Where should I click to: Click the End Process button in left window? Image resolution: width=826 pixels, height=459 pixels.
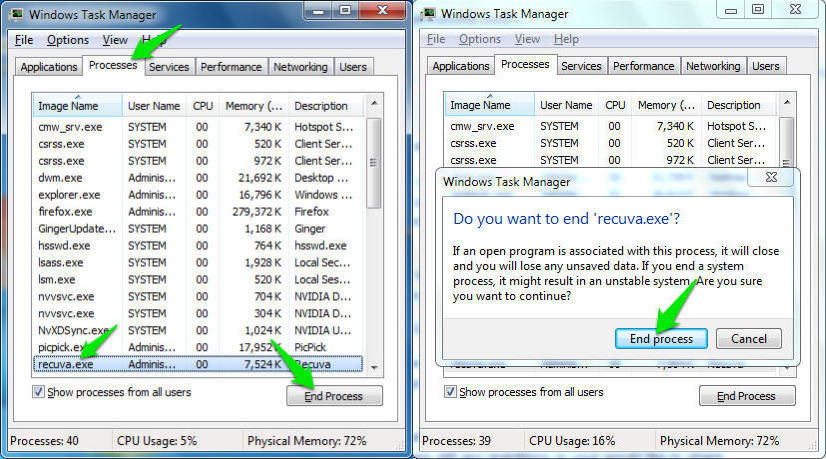334,396
